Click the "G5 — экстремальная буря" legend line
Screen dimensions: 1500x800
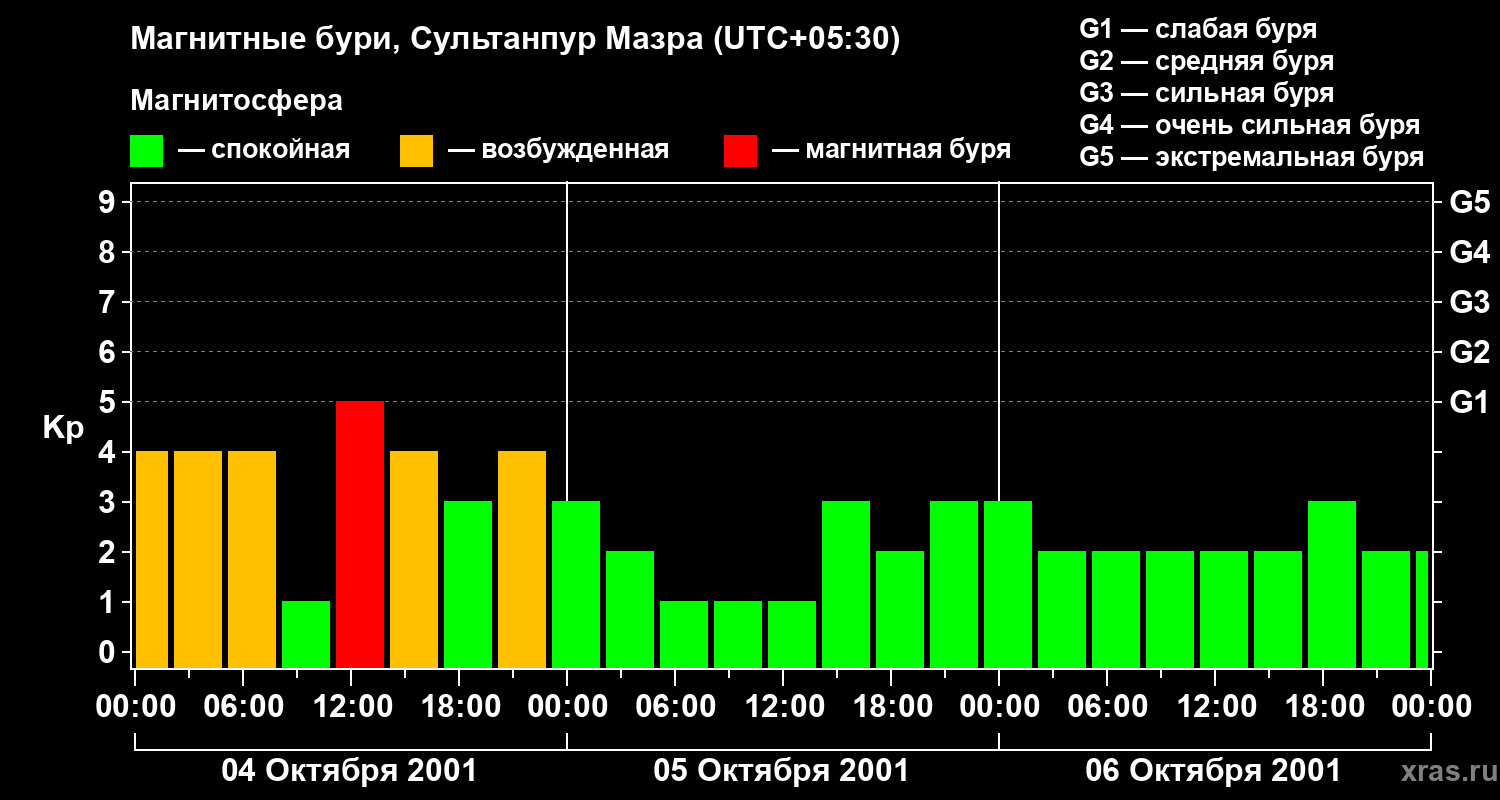[1251, 157]
